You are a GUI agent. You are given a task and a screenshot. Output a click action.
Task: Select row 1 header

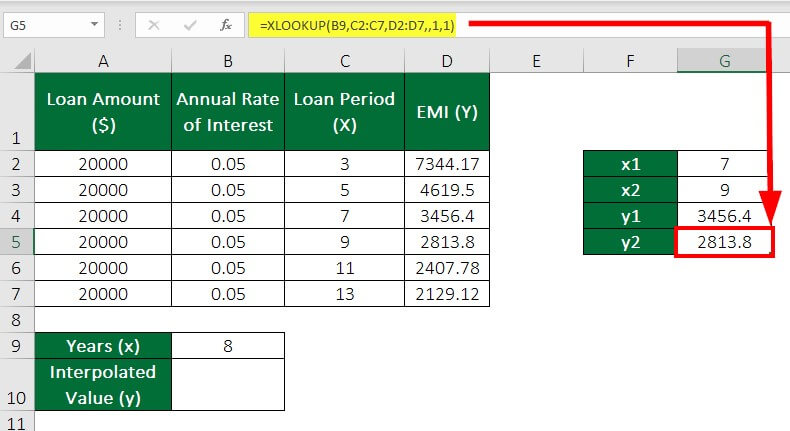(16, 111)
